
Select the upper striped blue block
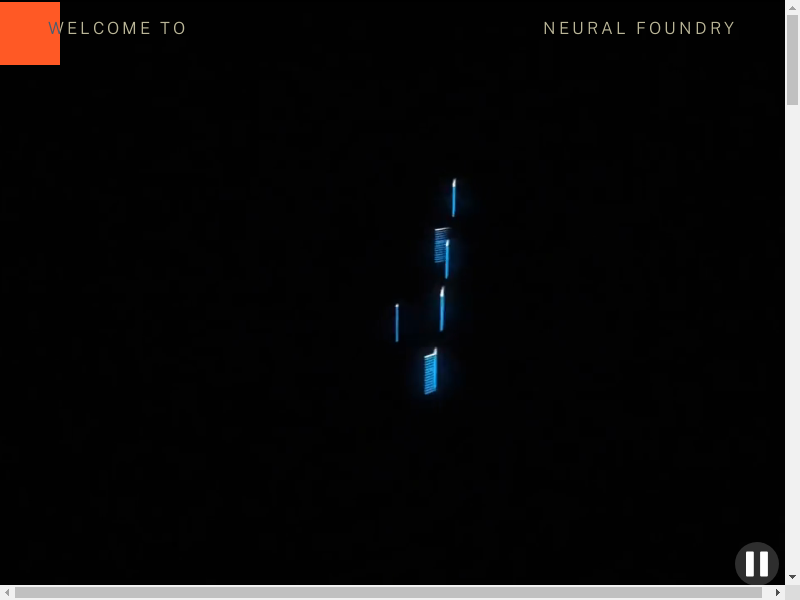pos(439,244)
